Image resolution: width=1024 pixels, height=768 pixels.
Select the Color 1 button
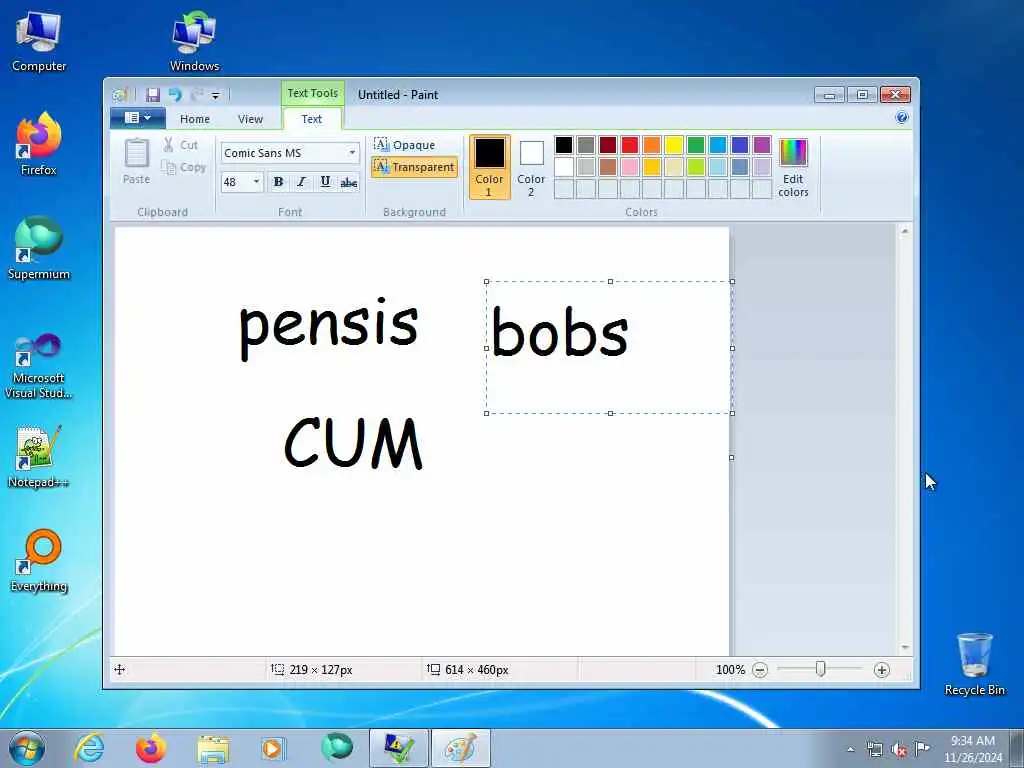coord(489,167)
